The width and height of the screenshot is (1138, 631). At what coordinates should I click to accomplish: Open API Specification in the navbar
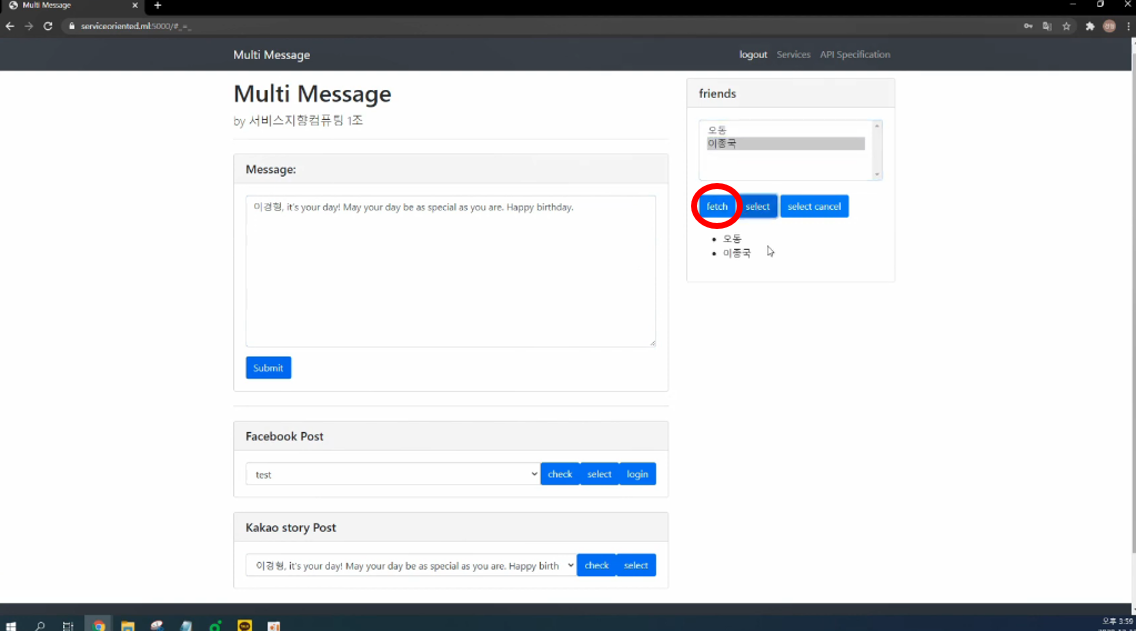click(x=855, y=54)
